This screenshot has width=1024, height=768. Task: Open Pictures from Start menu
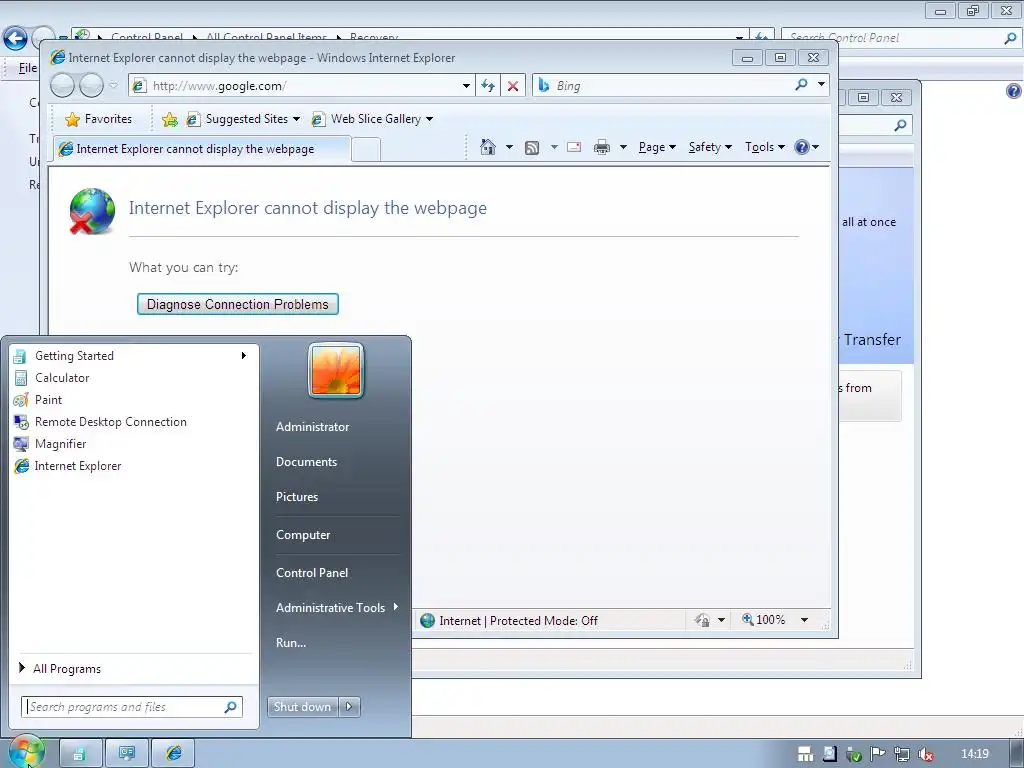coord(296,497)
